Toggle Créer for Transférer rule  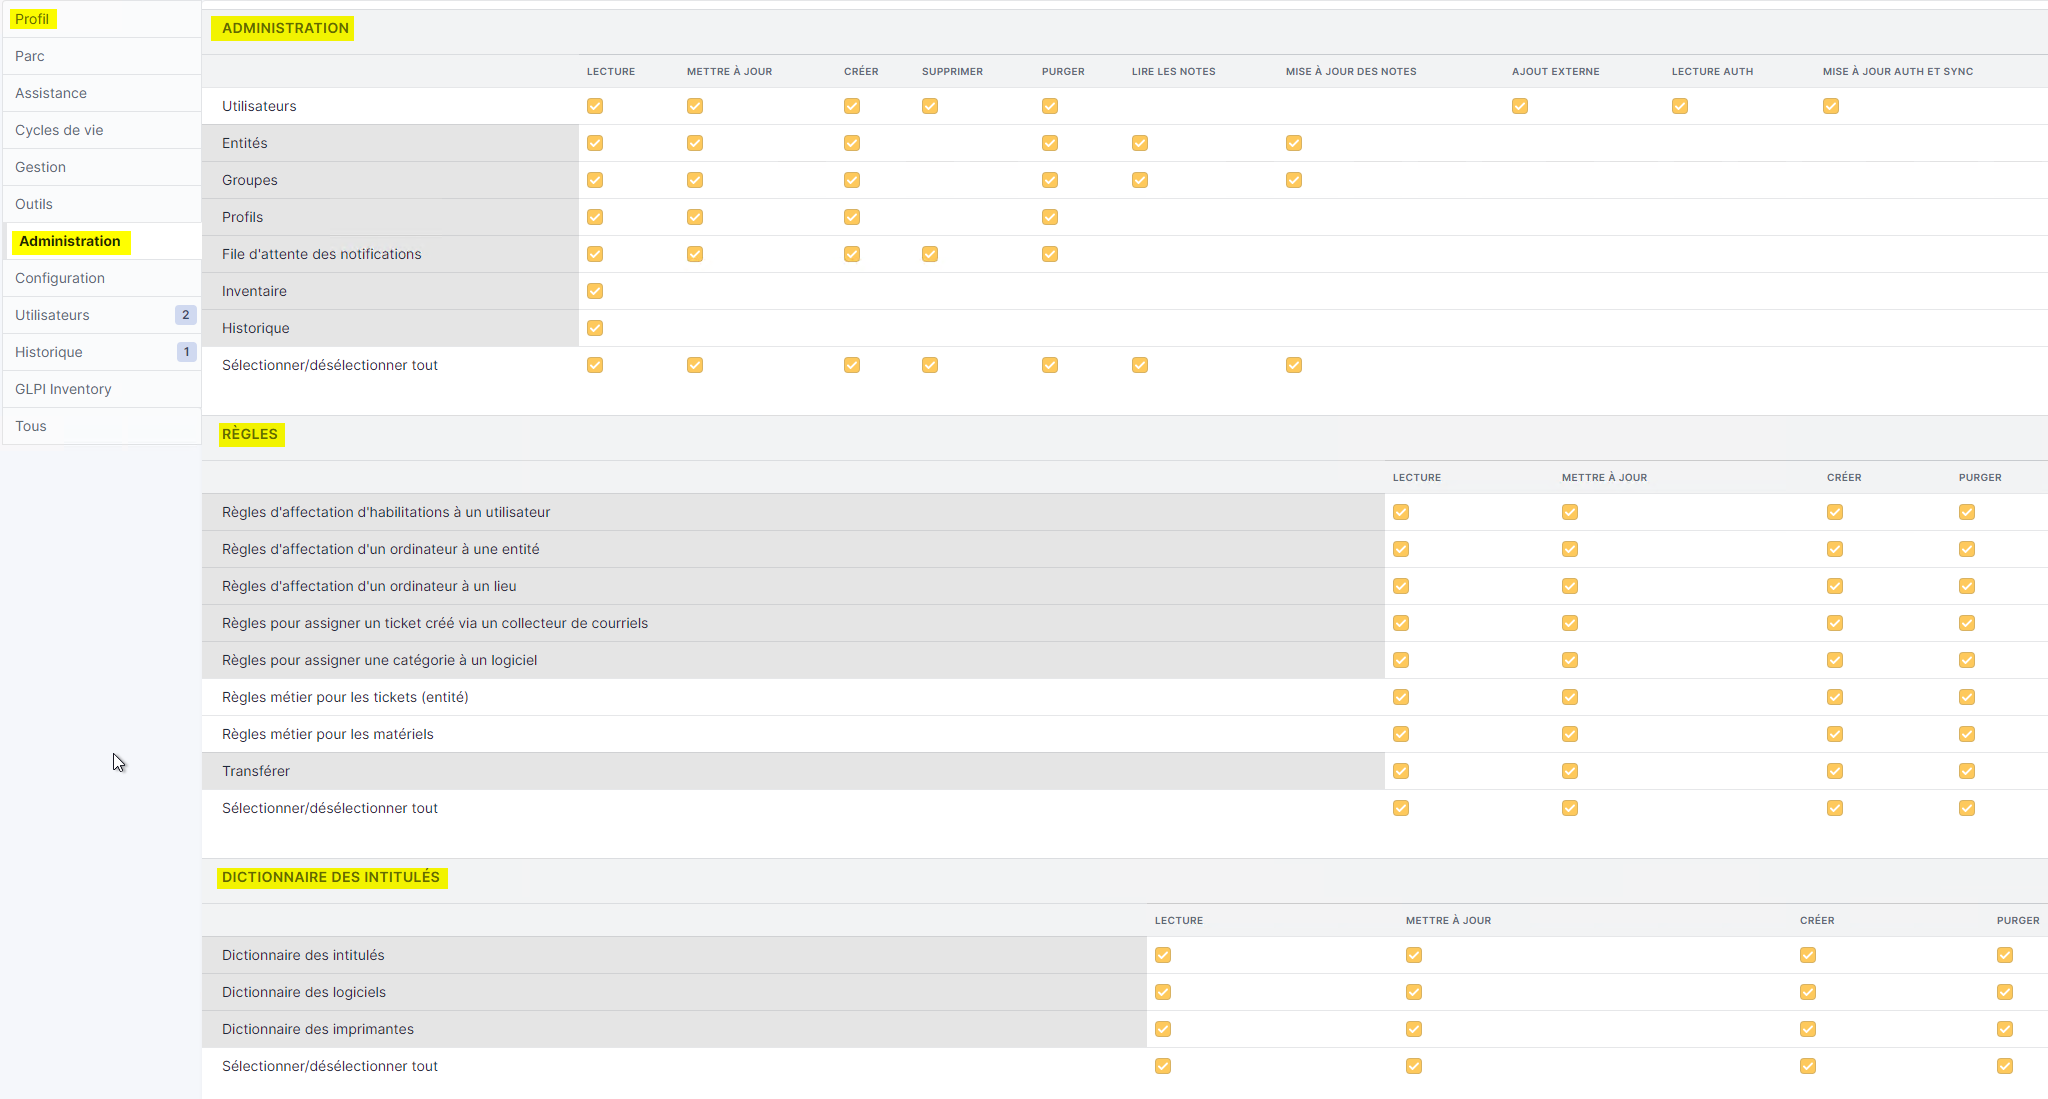pos(1835,771)
